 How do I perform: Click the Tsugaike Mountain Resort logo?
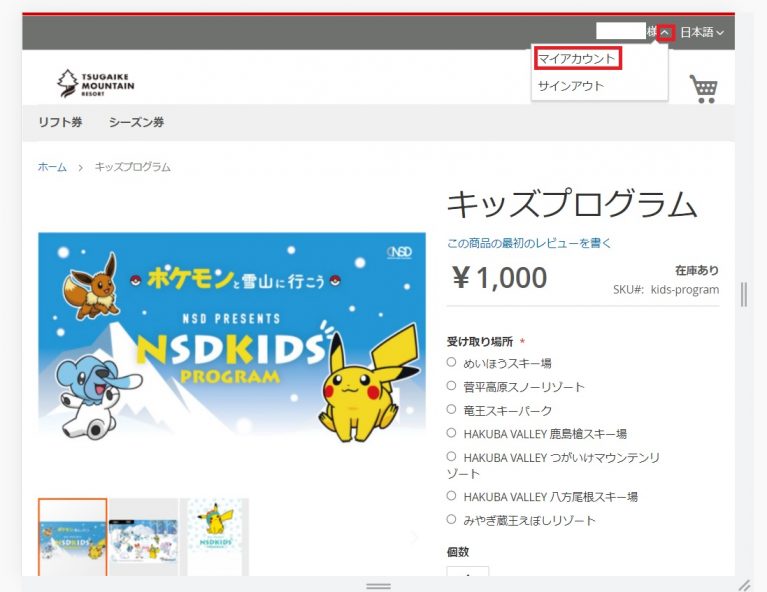[95, 83]
